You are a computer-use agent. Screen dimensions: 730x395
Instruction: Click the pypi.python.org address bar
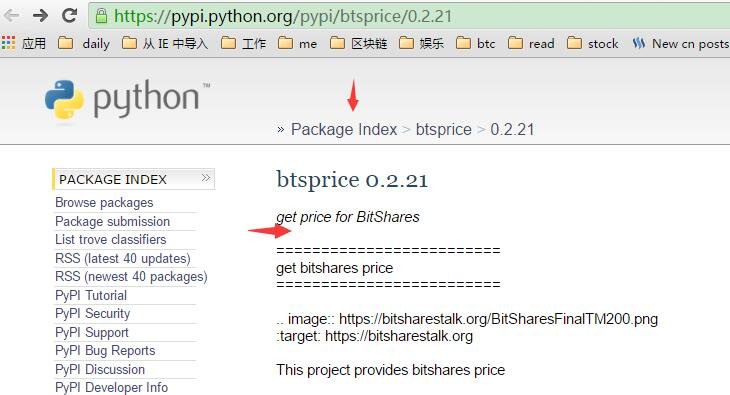coord(410,16)
